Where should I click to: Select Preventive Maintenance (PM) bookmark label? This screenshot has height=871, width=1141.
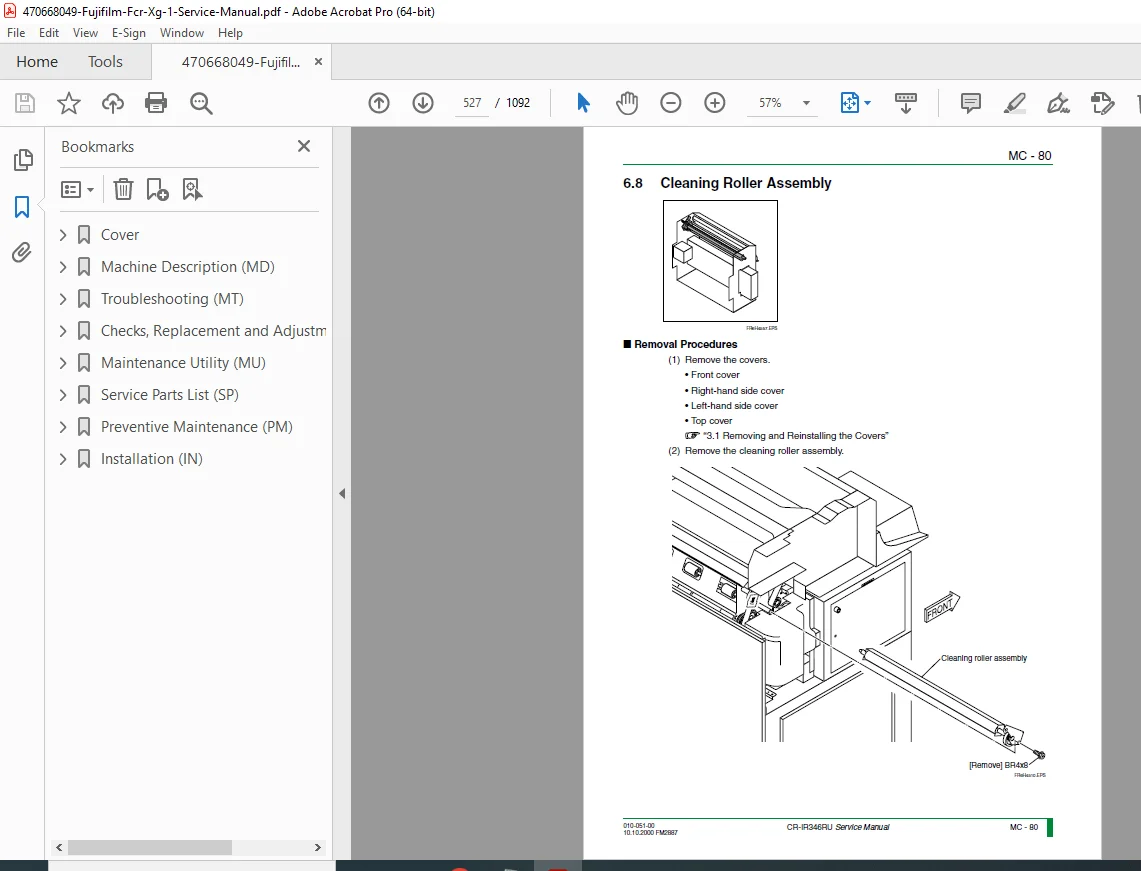coord(196,427)
